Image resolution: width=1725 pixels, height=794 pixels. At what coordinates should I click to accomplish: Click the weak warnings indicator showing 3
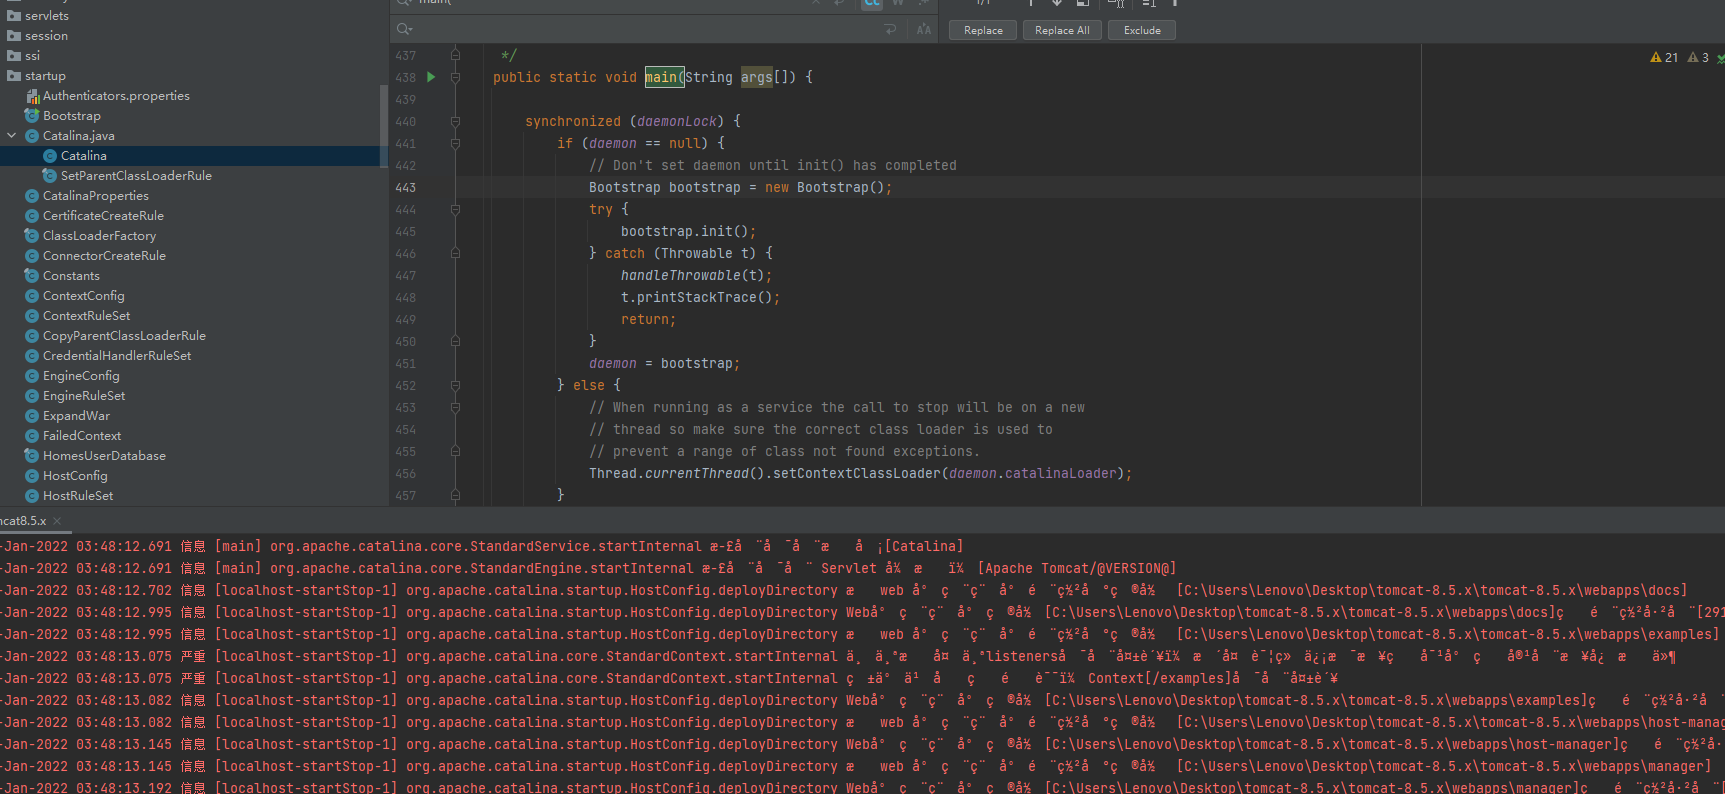[1698, 57]
